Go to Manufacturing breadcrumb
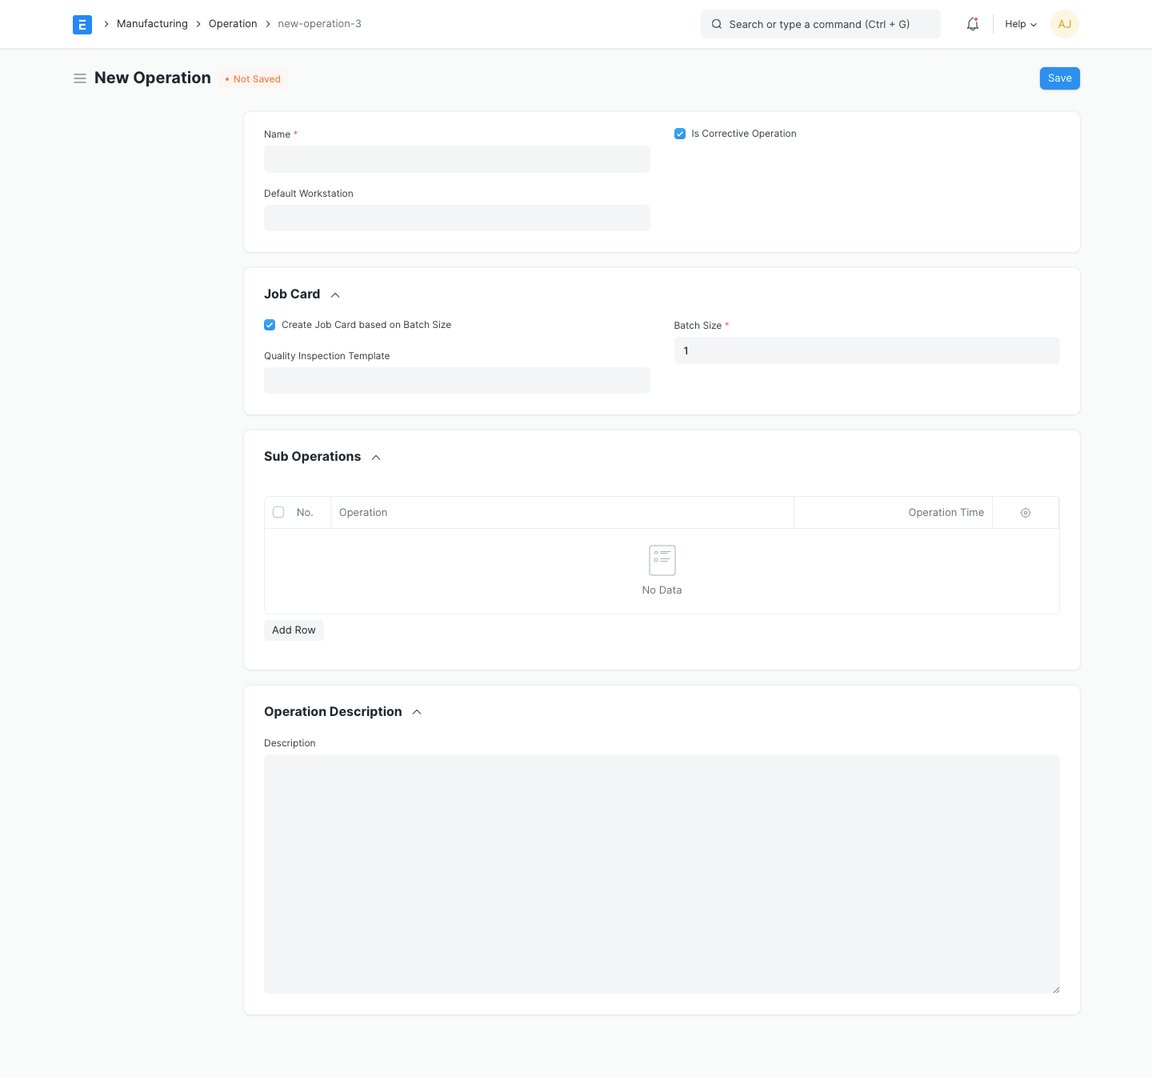 click(x=152, y=24)
